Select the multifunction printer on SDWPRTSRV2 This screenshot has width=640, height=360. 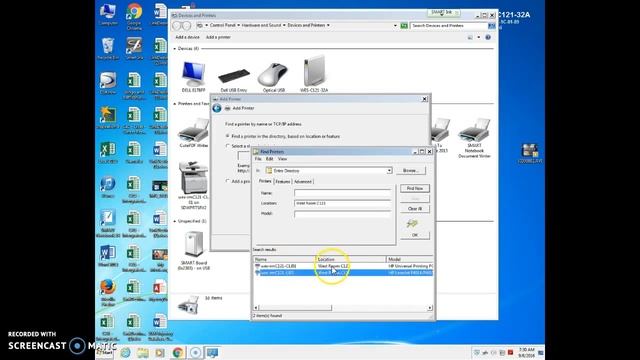click(193, 178)
